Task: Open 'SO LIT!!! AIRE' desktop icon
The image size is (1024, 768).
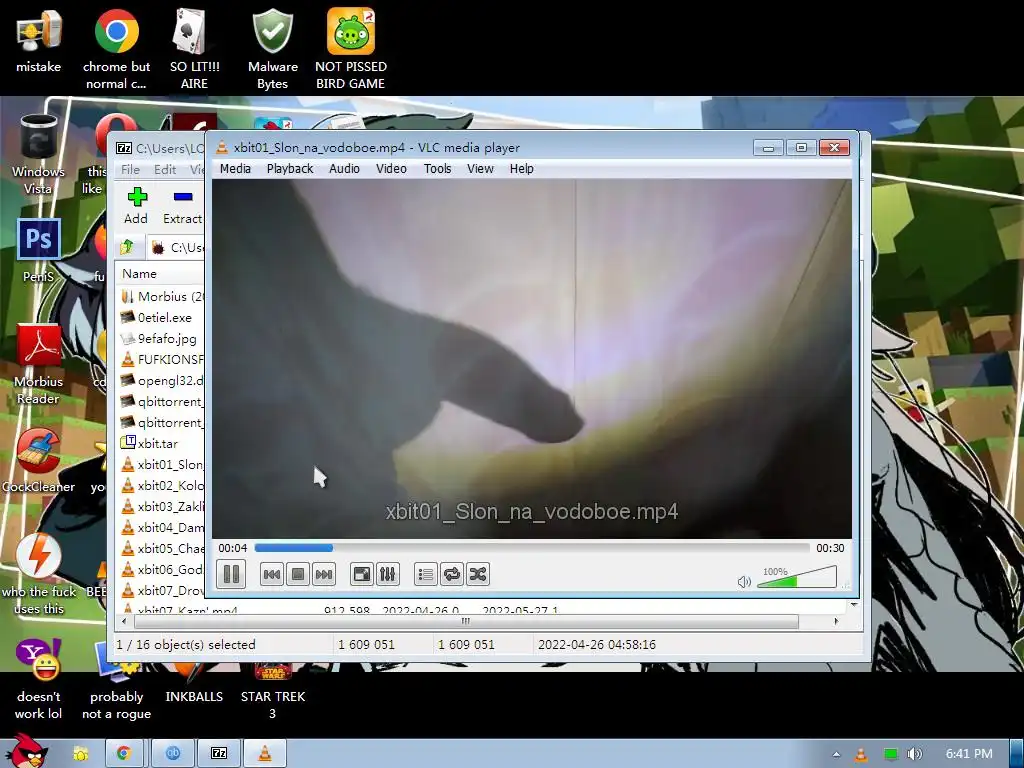Action: click(x=194, y=49)
